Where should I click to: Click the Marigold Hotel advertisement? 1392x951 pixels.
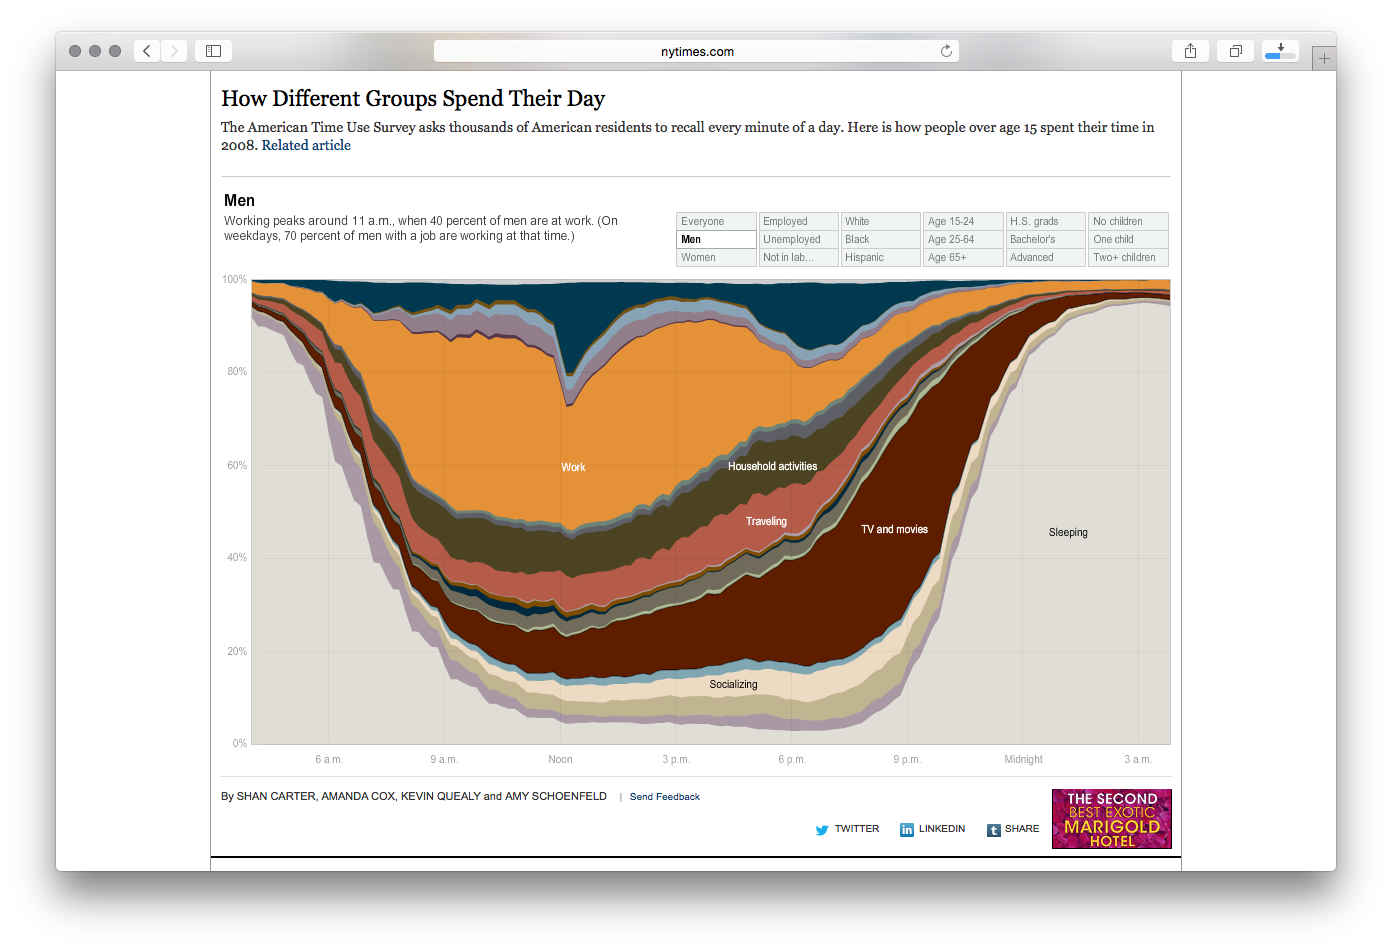[x=1111, y=818]
